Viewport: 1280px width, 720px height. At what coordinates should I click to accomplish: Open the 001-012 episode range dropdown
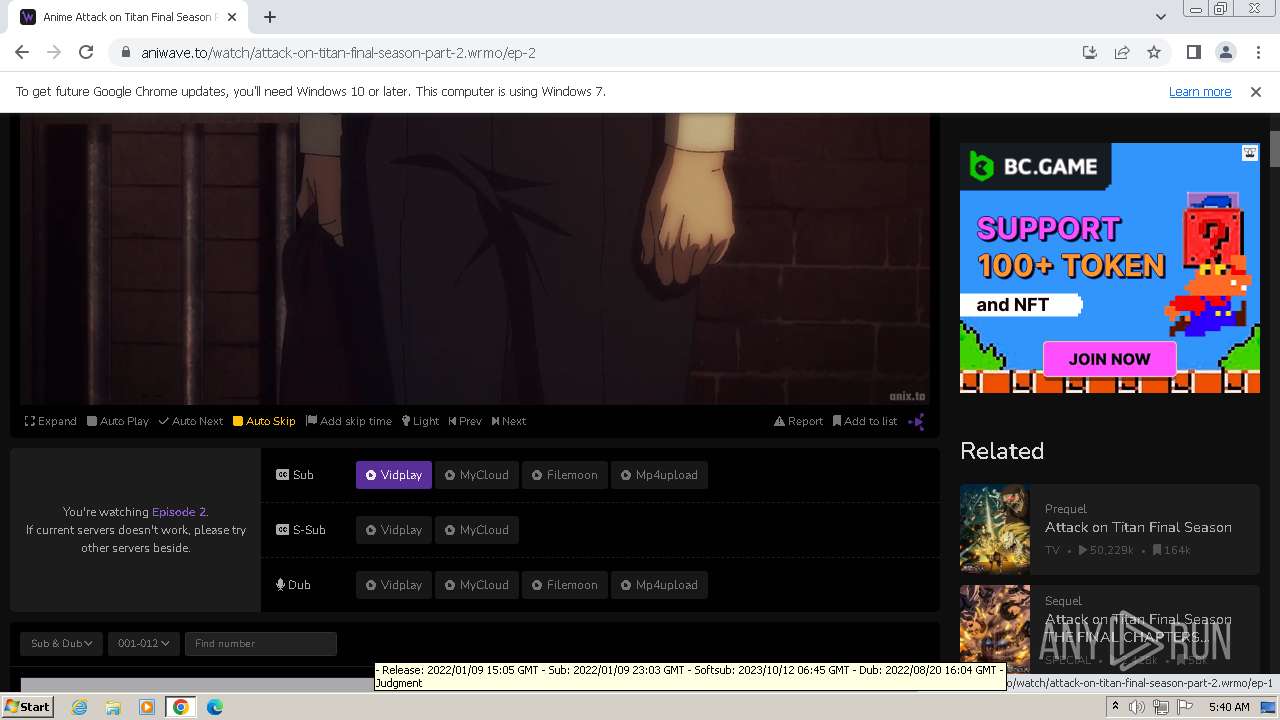pos(143,643)
